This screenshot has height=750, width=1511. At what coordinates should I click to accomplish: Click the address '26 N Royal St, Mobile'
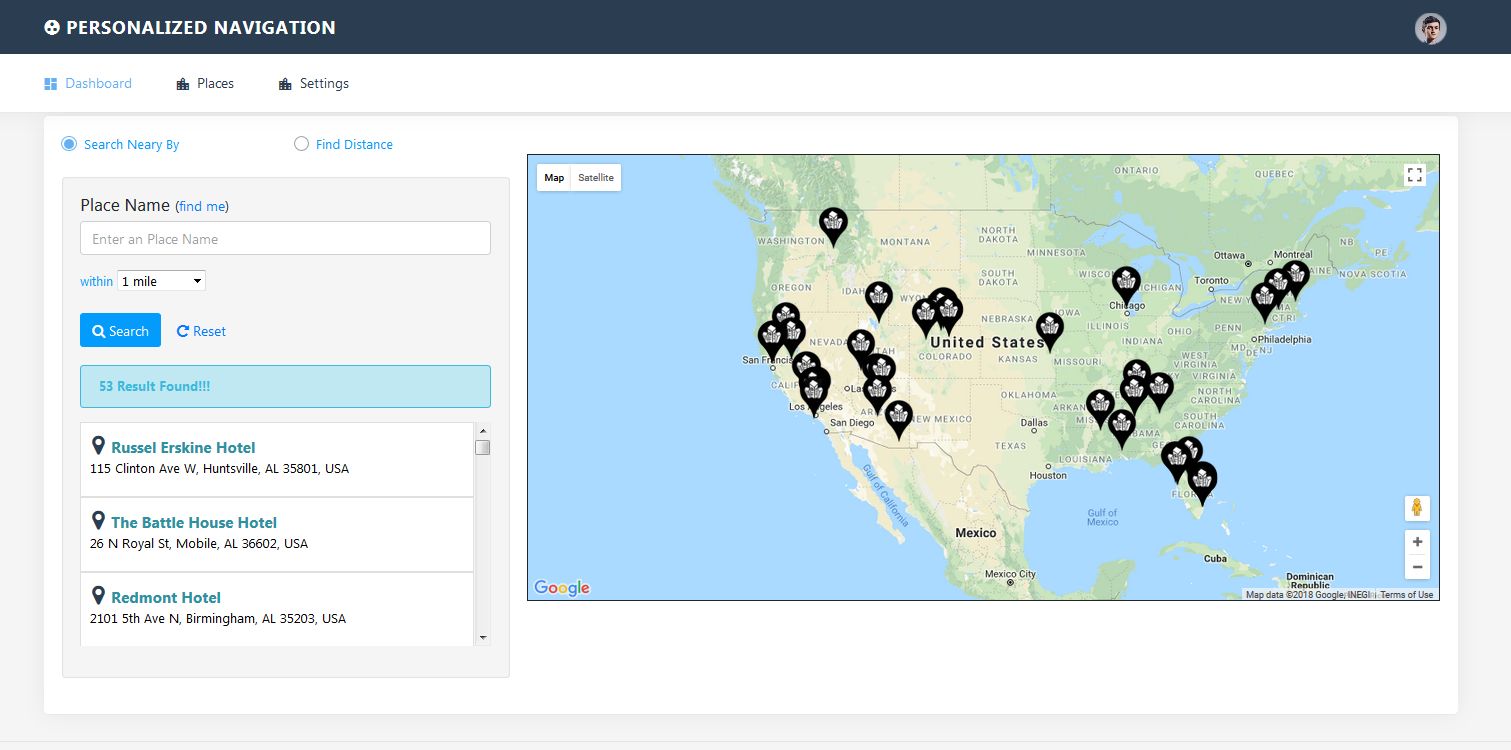199,544
